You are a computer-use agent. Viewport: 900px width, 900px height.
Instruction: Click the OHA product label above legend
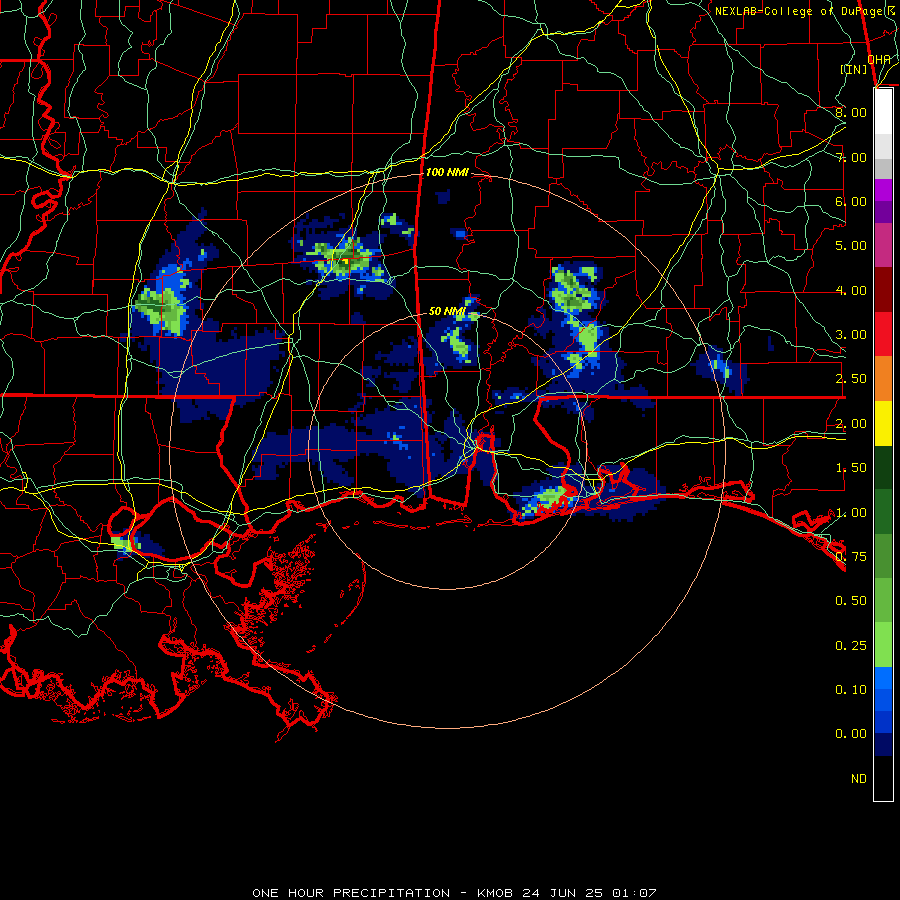click(879, 59)
